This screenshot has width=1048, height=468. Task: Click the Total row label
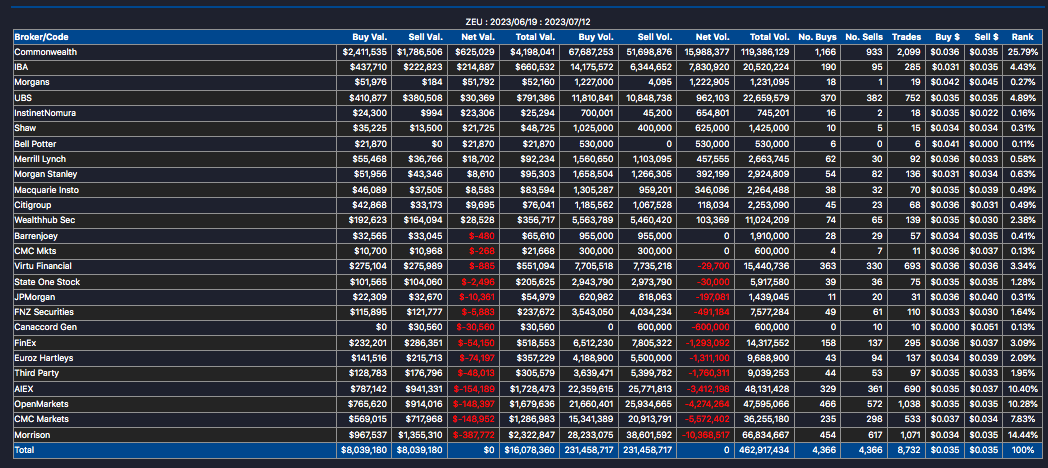click(x=24, y=451)
